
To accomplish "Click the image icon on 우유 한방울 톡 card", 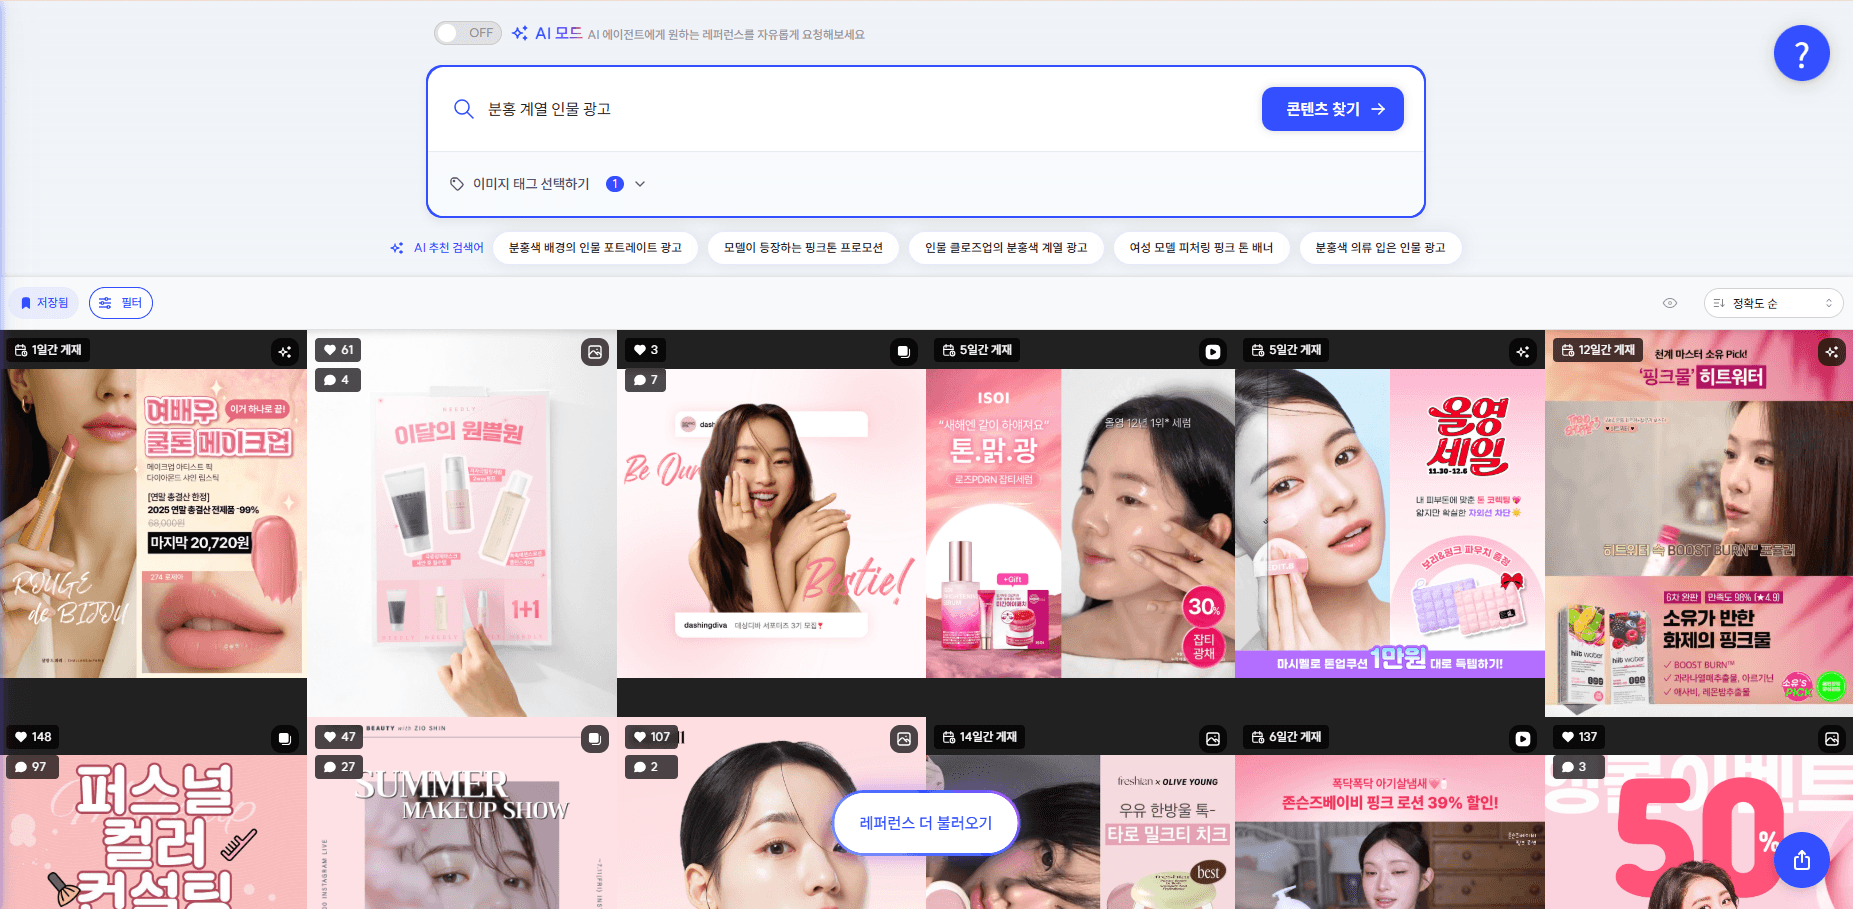I will pyautogui.click(x=1212, y=739).
